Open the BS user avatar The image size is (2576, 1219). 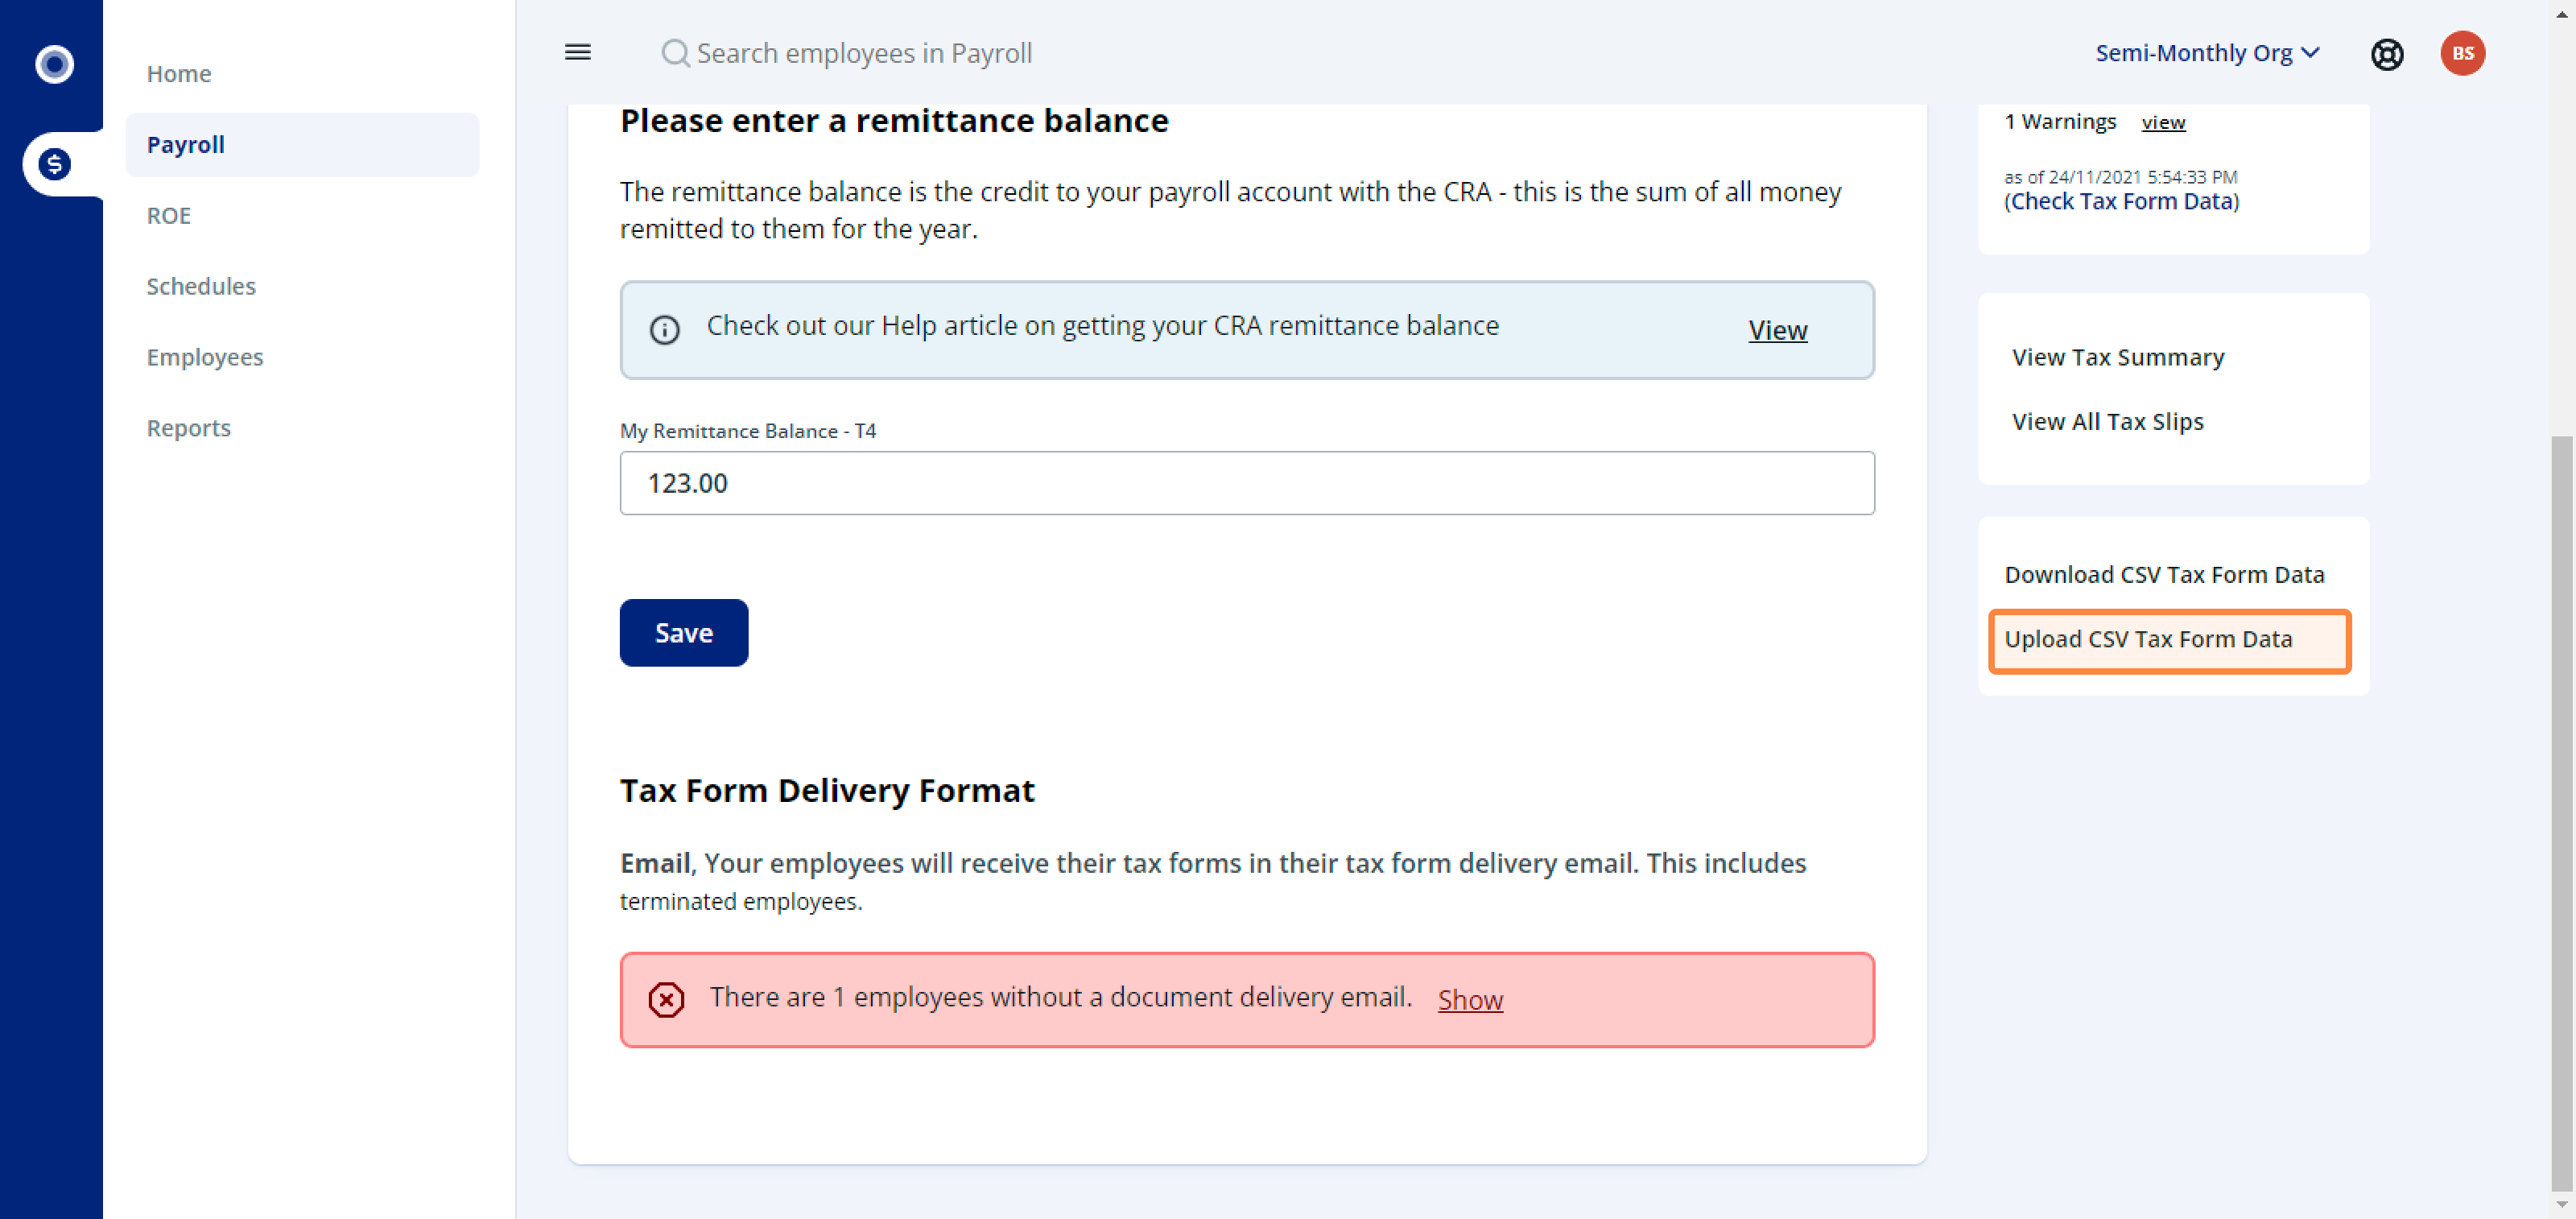(2462, 53)
